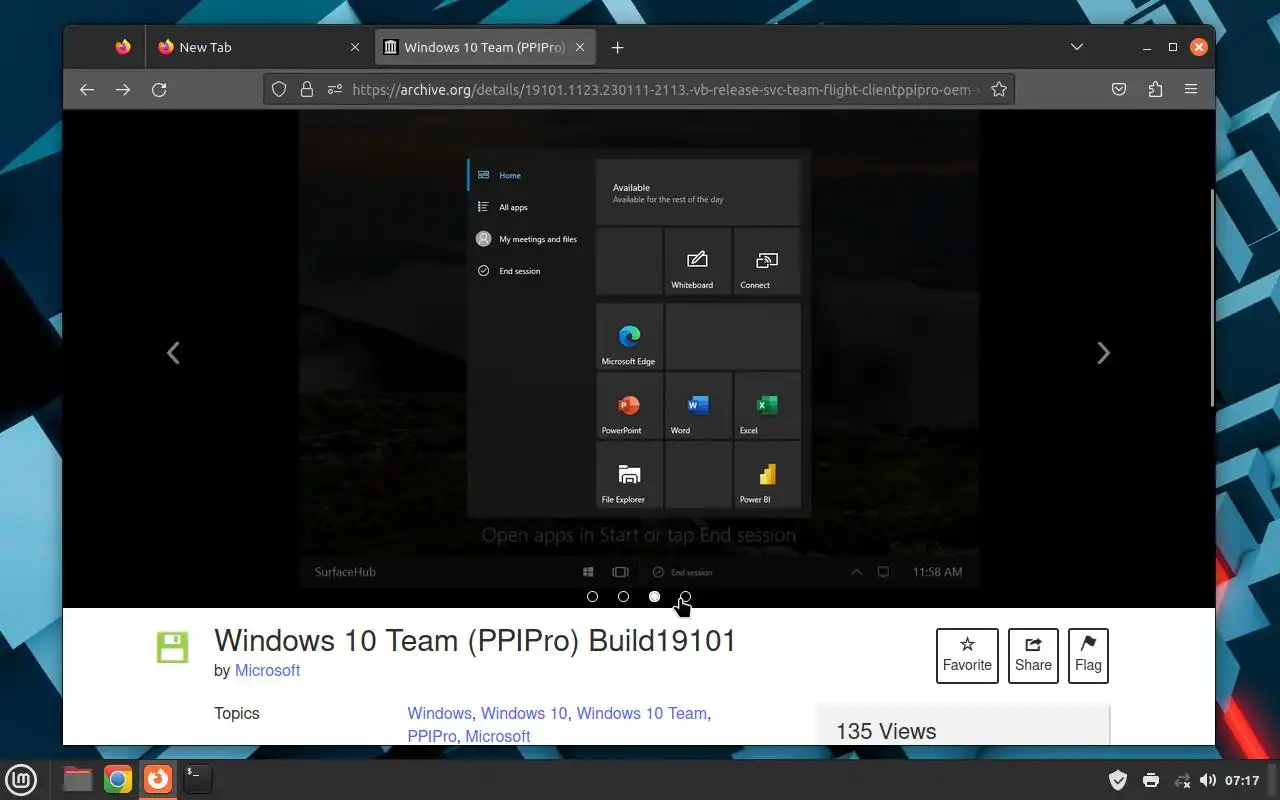Select the fourth carousel dot
1280x800 pixels.
tap(685, 596)
